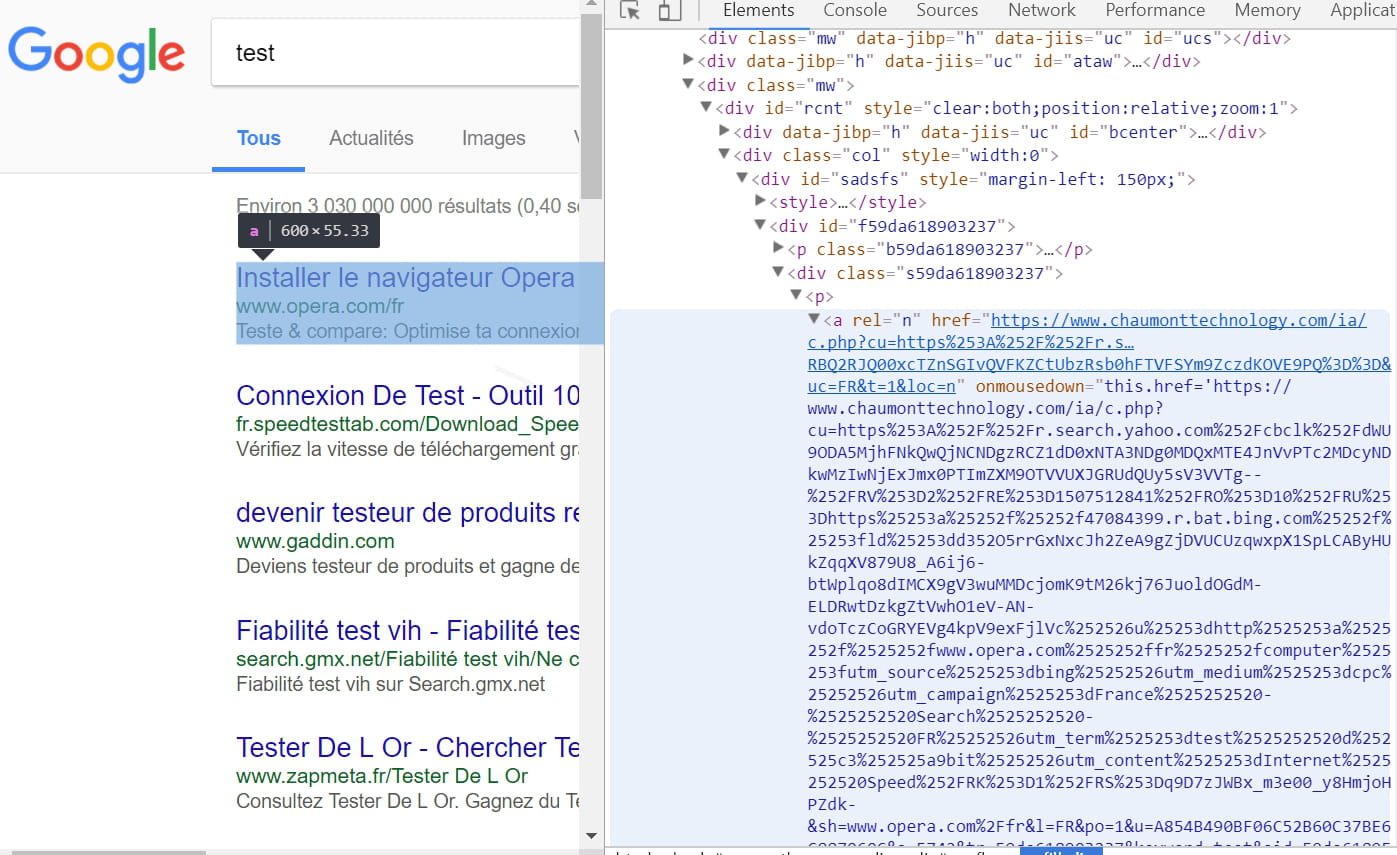The height and width of the screenshot is (855, 1397).
Task: Collapse the div id 'f59da618903237' node
Action: 760,226
